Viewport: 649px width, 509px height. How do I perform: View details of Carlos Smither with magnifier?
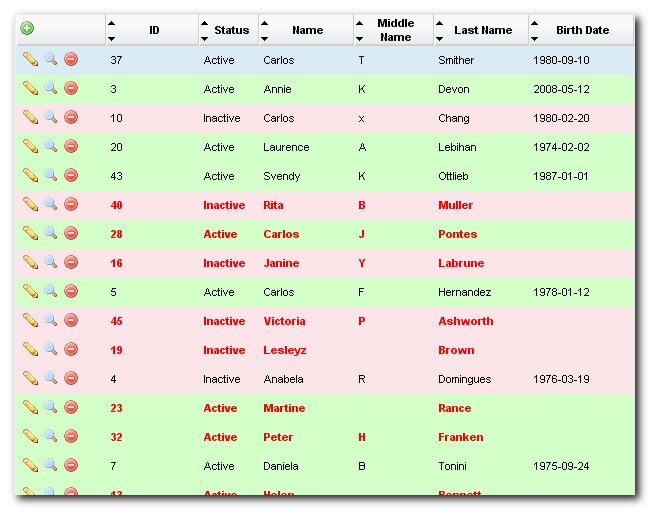[50, 59]
